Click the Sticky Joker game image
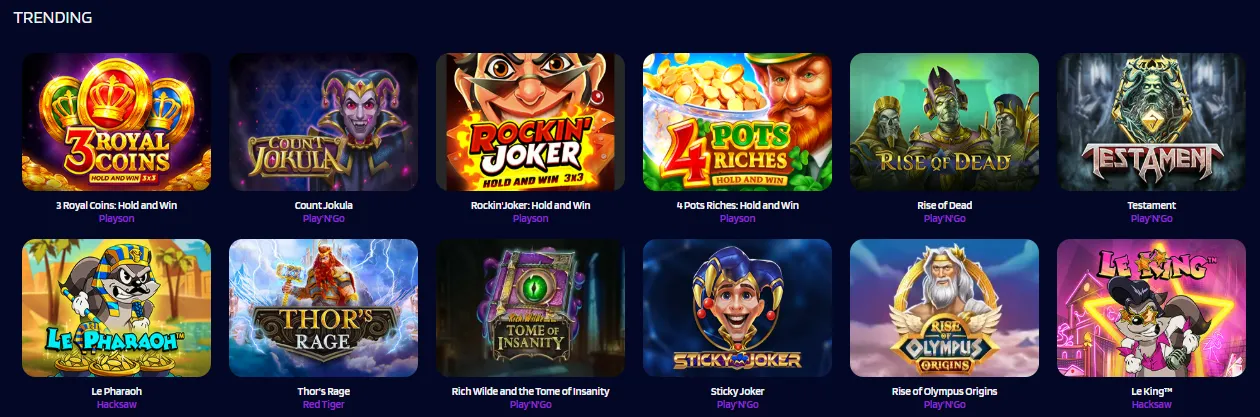The width and height of the screenshot is (1260, 417). (x=737, y=308)
